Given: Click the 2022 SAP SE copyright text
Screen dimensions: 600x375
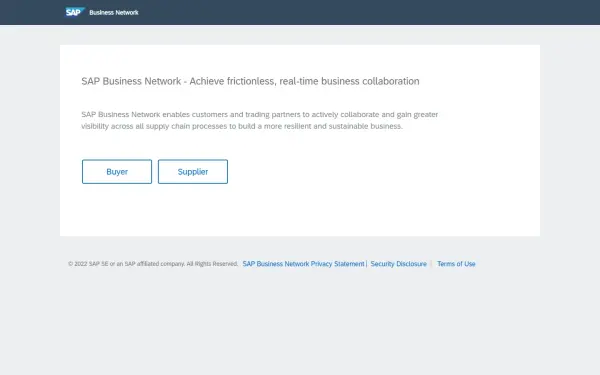Looking at the screenshot, I should coord(153,264).
